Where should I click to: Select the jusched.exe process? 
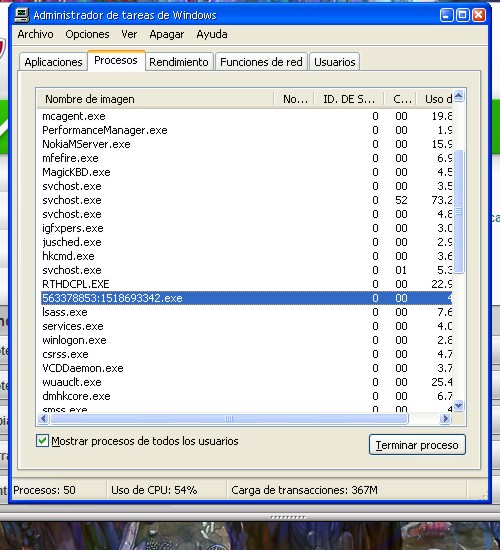pos(247,242)
